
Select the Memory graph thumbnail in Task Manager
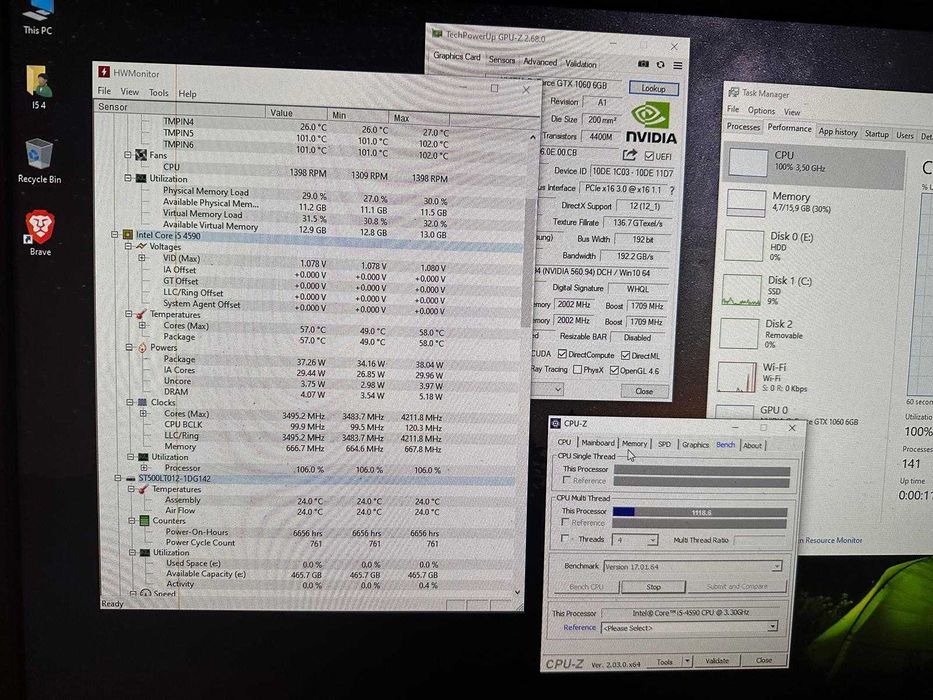coord(746,204)
